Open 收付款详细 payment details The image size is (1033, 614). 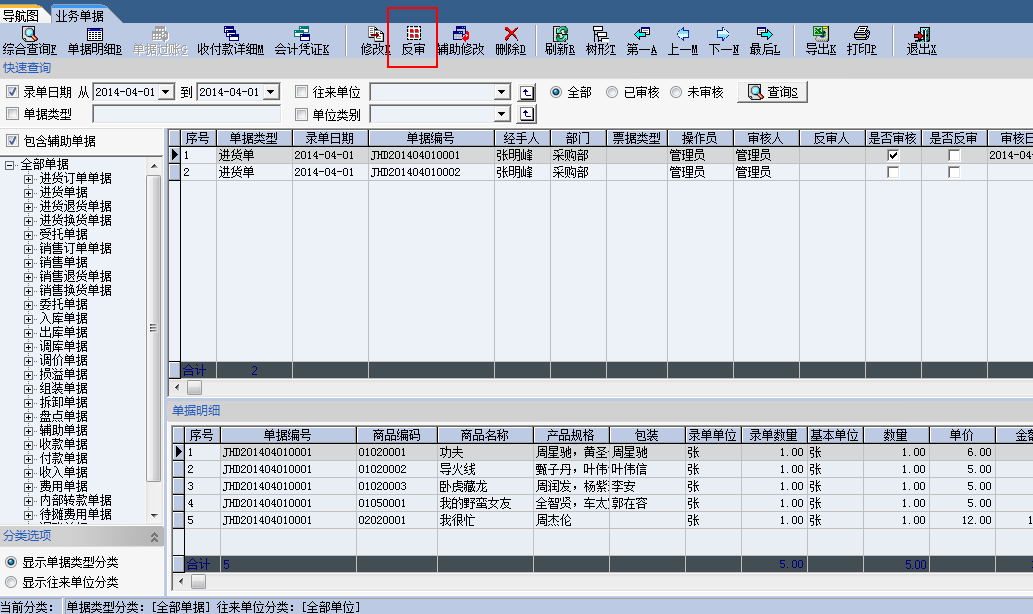(x=230, y=41)
